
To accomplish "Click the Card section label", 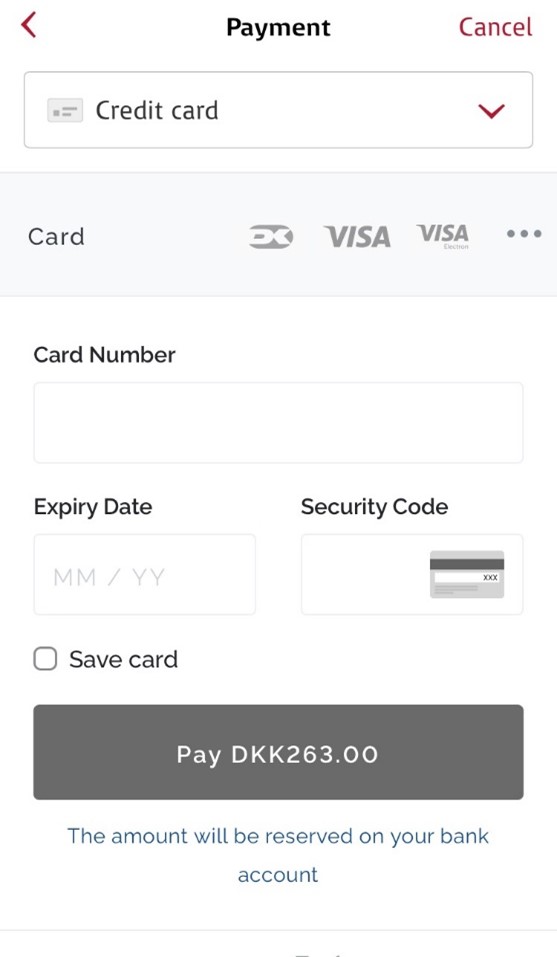I will point(56,237).
